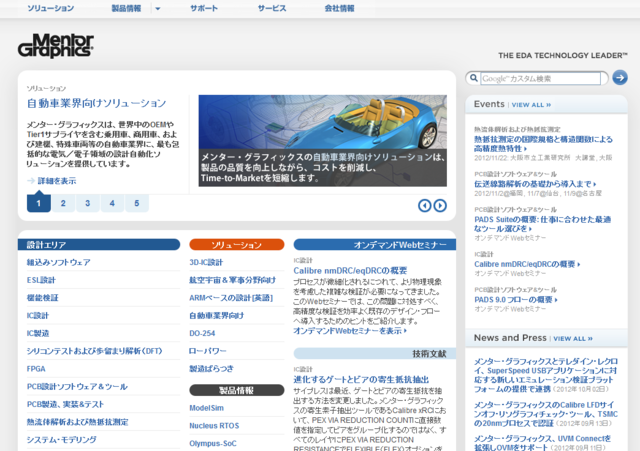Screen dimensions: 640x451
Task: Go to previous slide with left arrow
Action: point(424,205)
